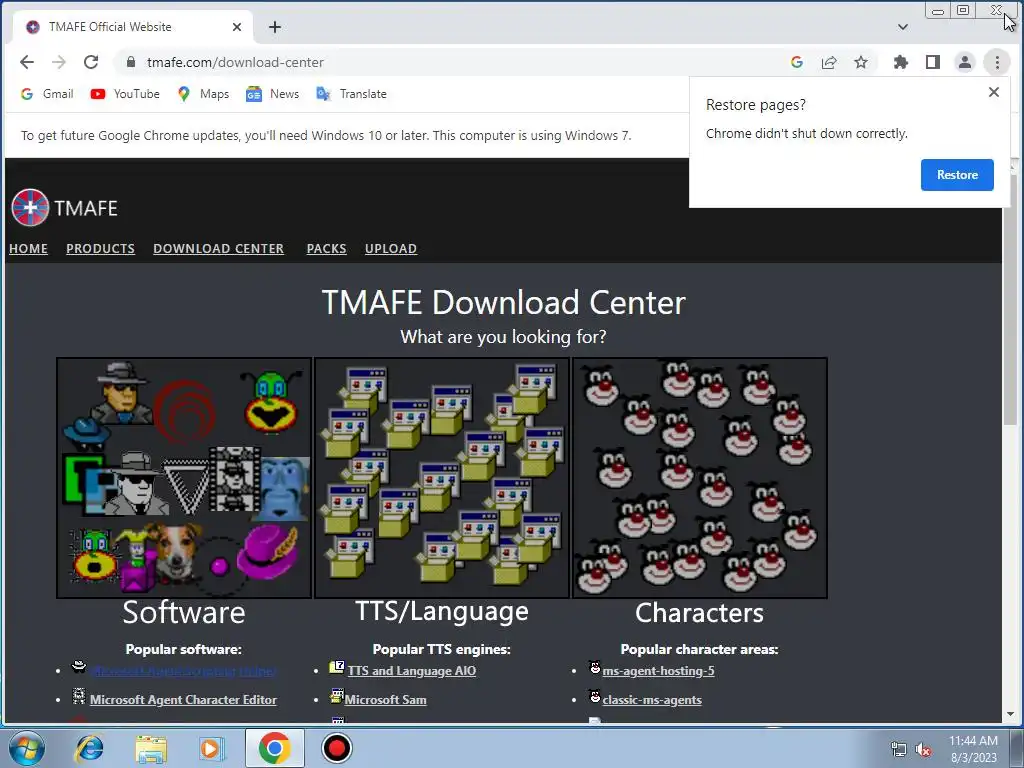Close the TMAFE Official Website tab
The height and width of the screenshot is (768, 1024).
click(237, 27)
